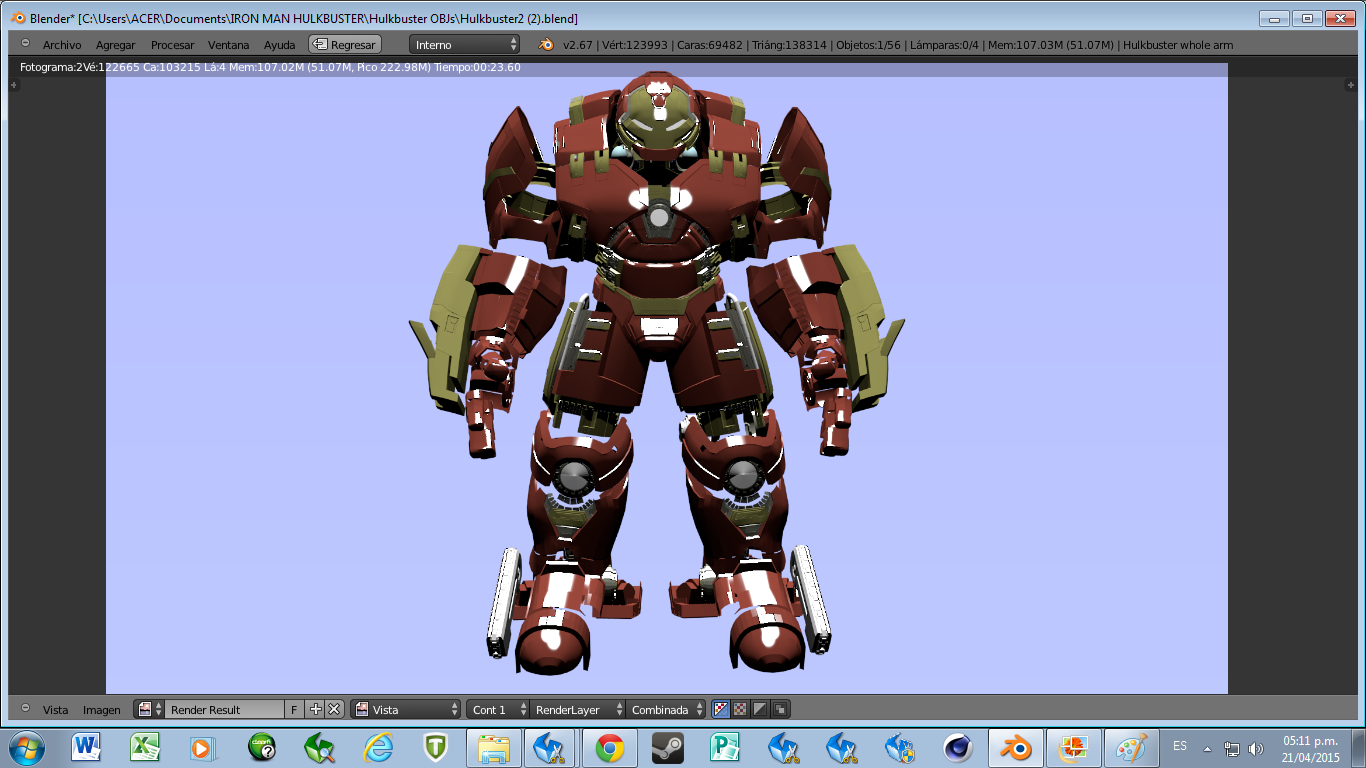Open the Ayuda menu
The height and width of the screenshot is (768, 1366).
(279, 45)
